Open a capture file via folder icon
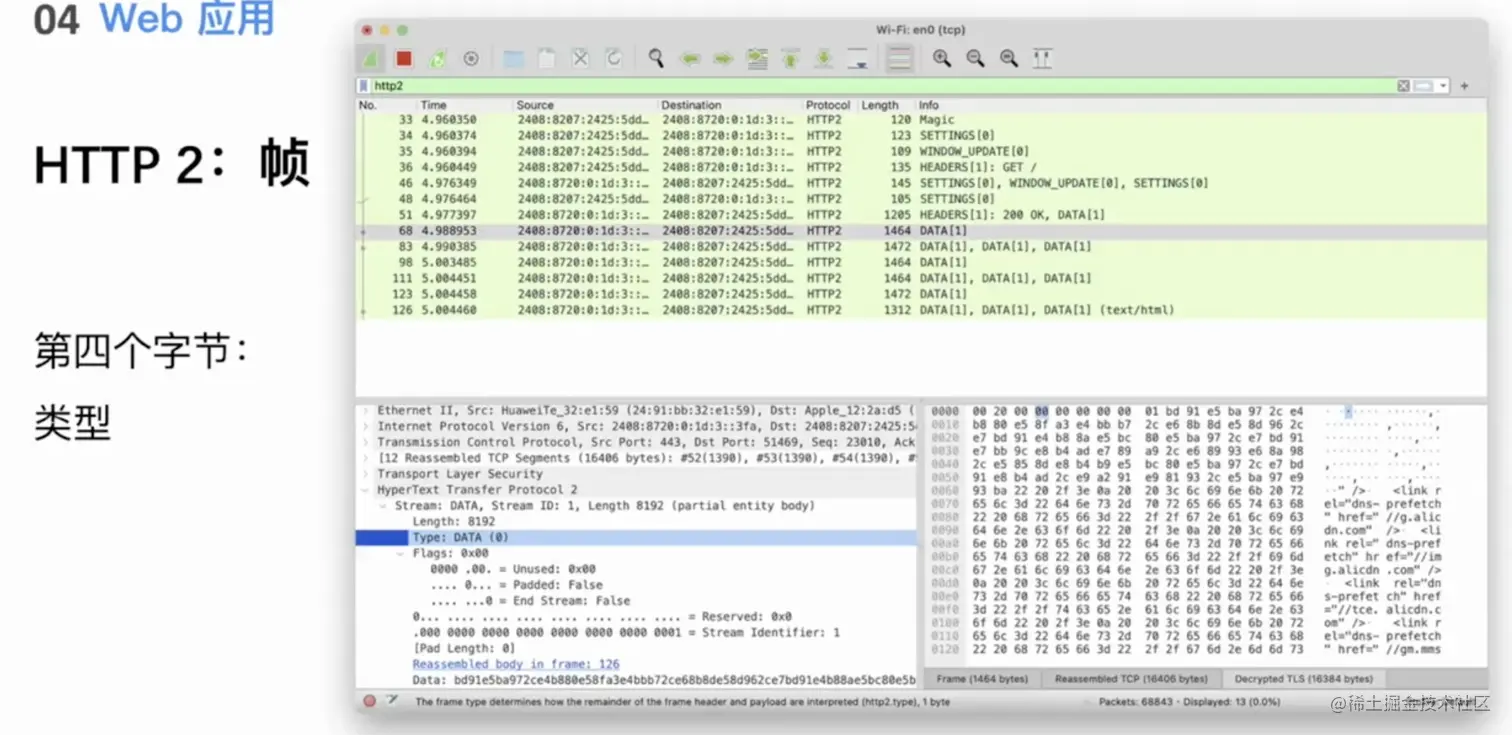1512x735 pixels. pos(514,59)
